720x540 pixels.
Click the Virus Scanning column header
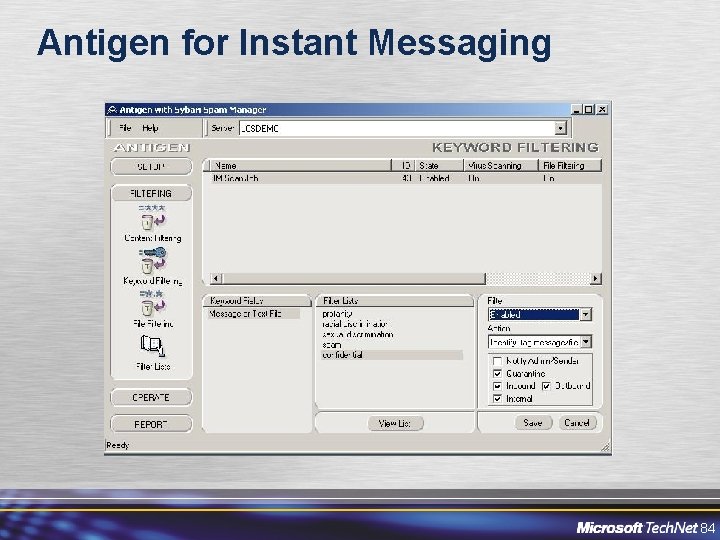pos(501,165)
